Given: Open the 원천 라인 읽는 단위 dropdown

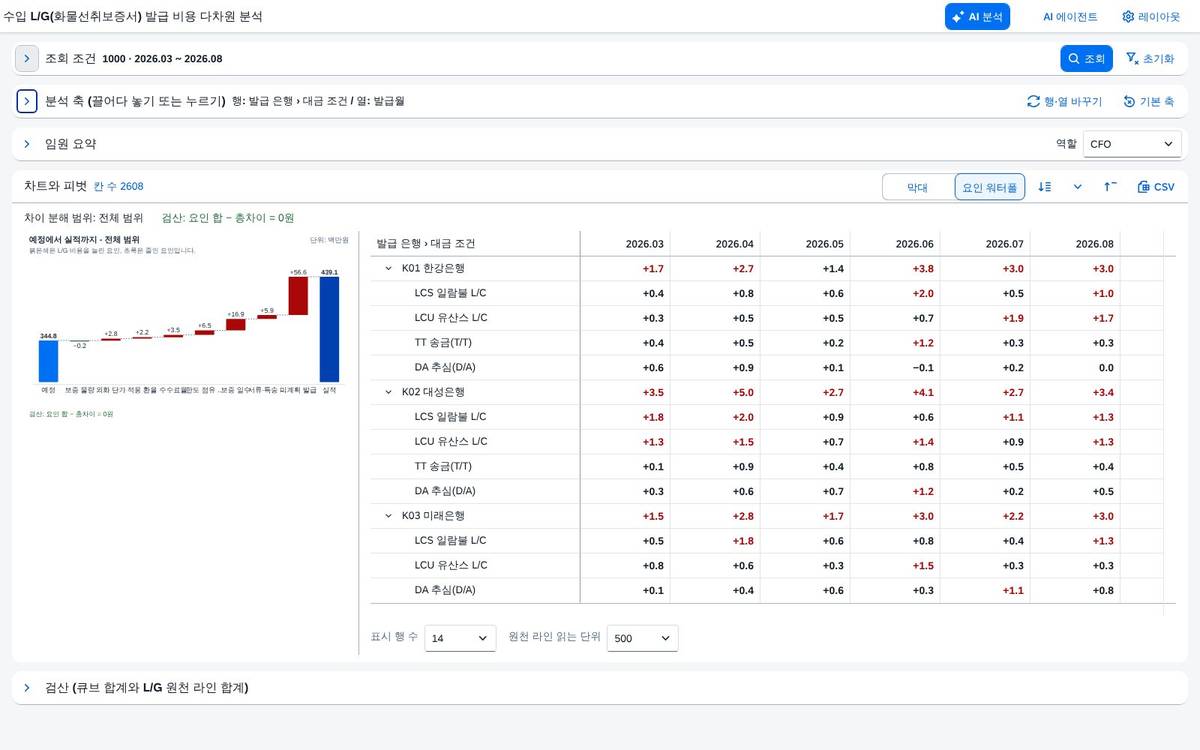Looking at the screenshot, I should tap(642, 638).
